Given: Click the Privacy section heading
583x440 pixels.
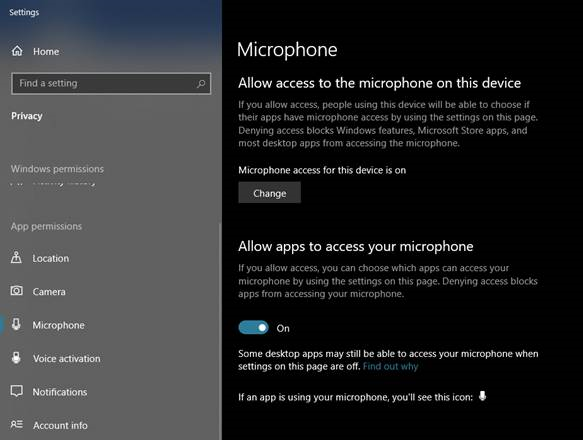Looking at the screenshot, I should click(27, 116).
